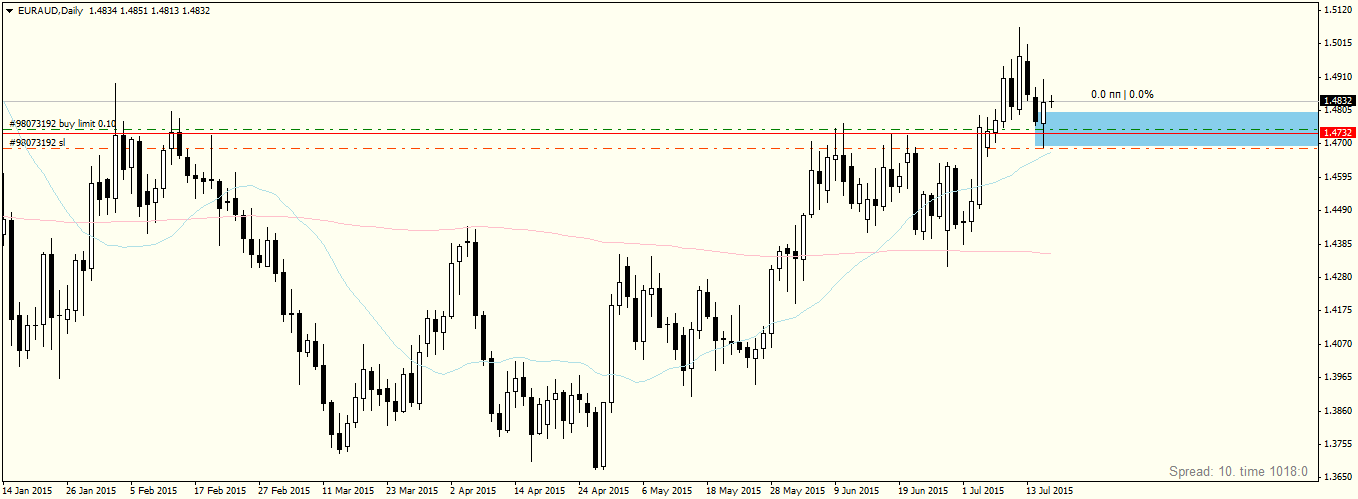
Task: Click the 'Spread: 10. time 1018:0' text
Action: 1238,471
